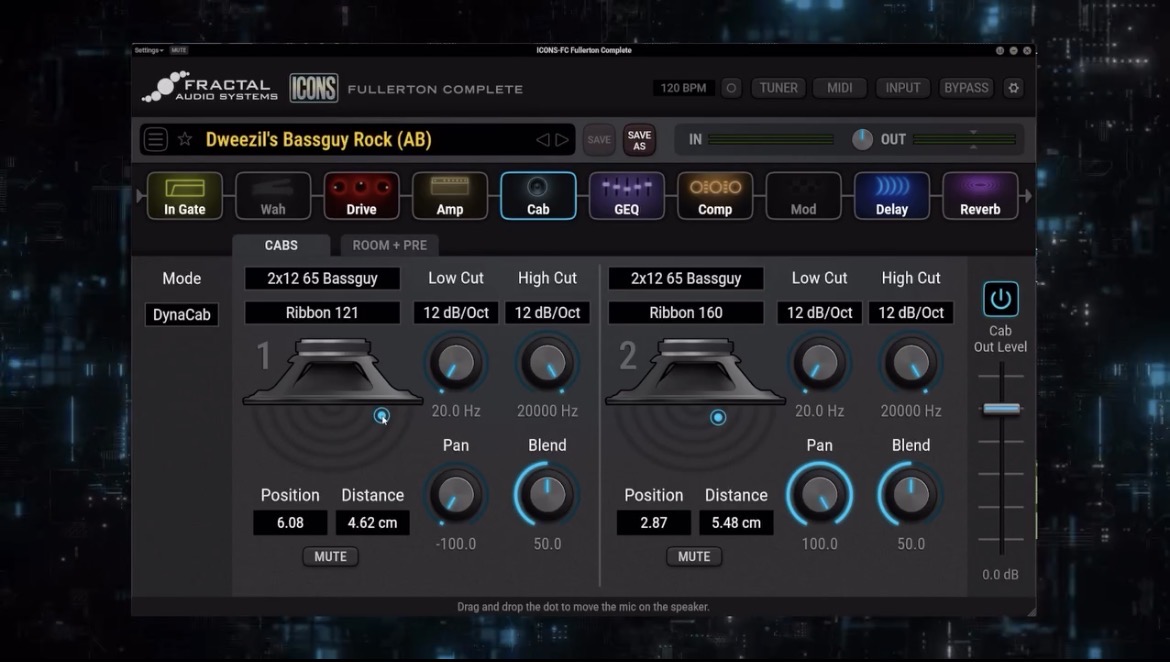Open the TUNER
Image resolution: width=1170 pixels, height=662 pixels.
778,88
